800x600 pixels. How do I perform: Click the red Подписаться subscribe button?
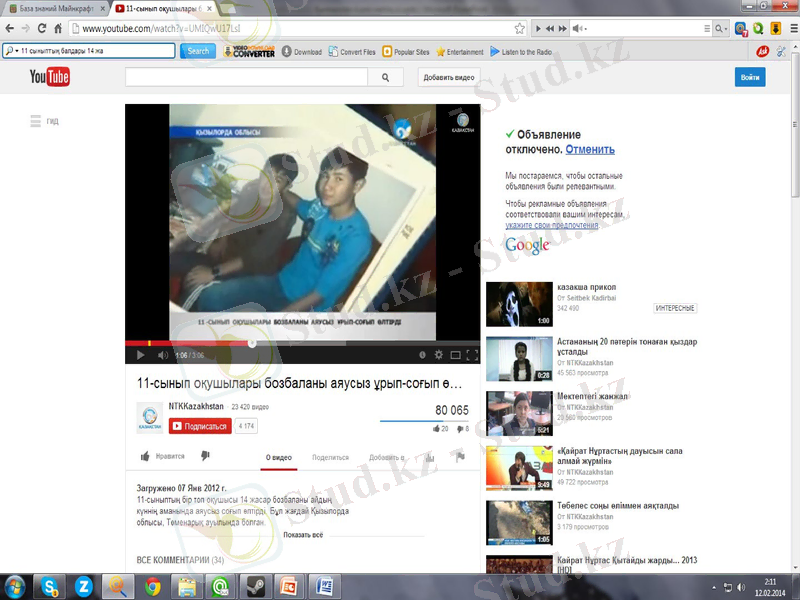pyautogui.click(x=200, y=426)
